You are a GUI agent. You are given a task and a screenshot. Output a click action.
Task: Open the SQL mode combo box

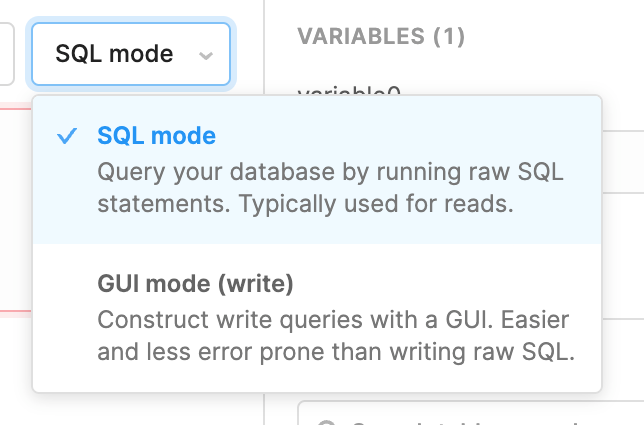click(131, 54)
